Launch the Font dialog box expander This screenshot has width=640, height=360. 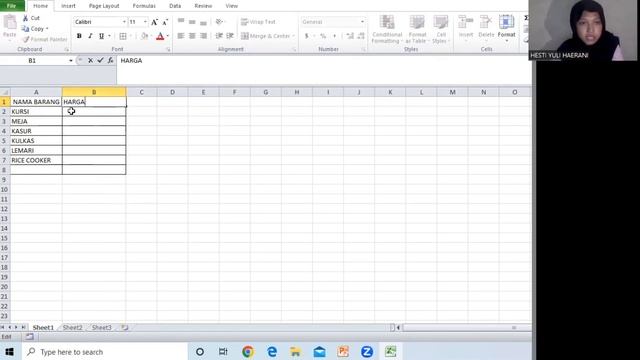coord(168,49)
